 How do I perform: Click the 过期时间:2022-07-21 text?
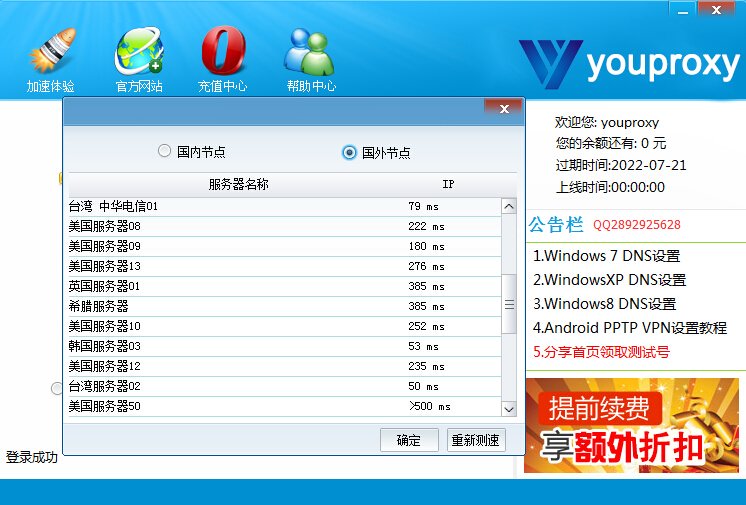point(621,165)
